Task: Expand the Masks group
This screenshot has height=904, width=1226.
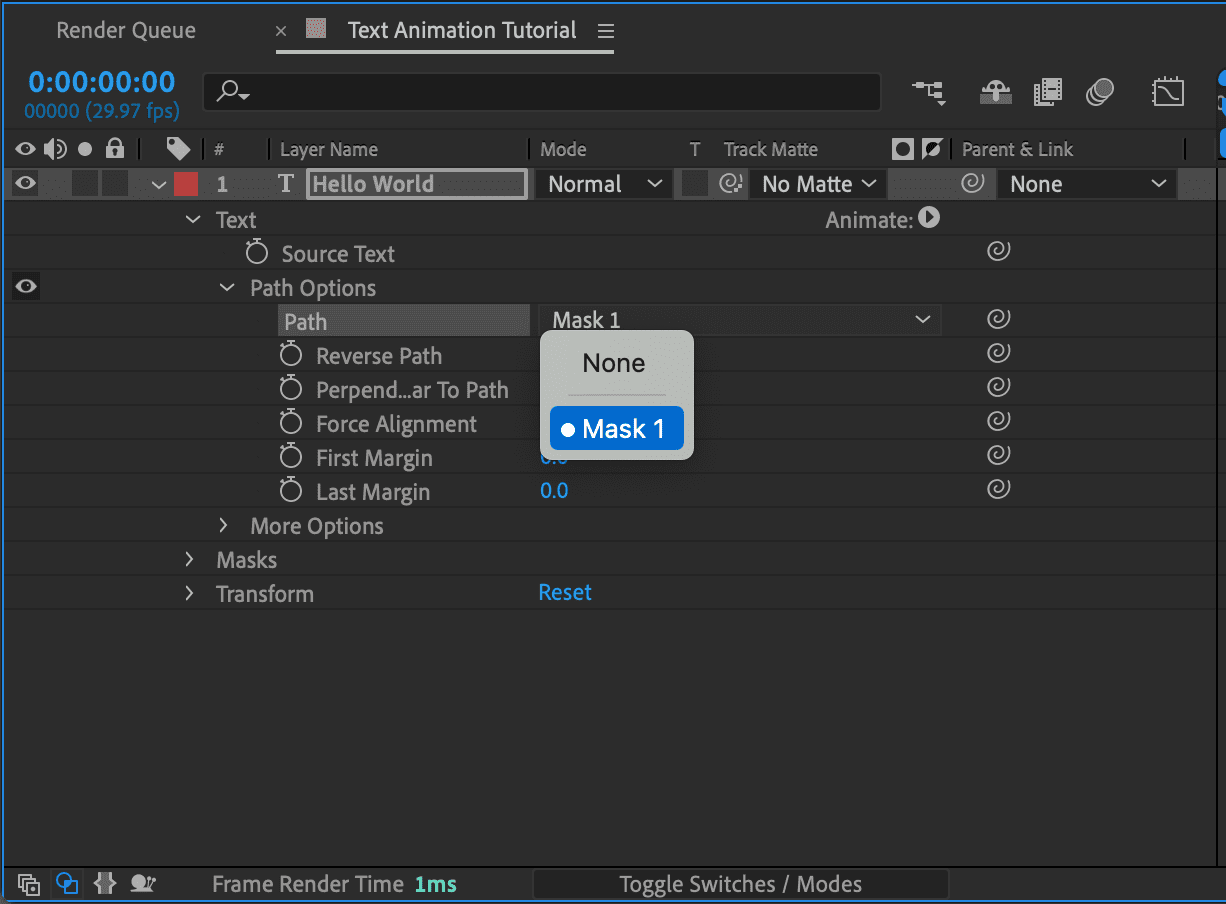Action: [x=190, y=559]
